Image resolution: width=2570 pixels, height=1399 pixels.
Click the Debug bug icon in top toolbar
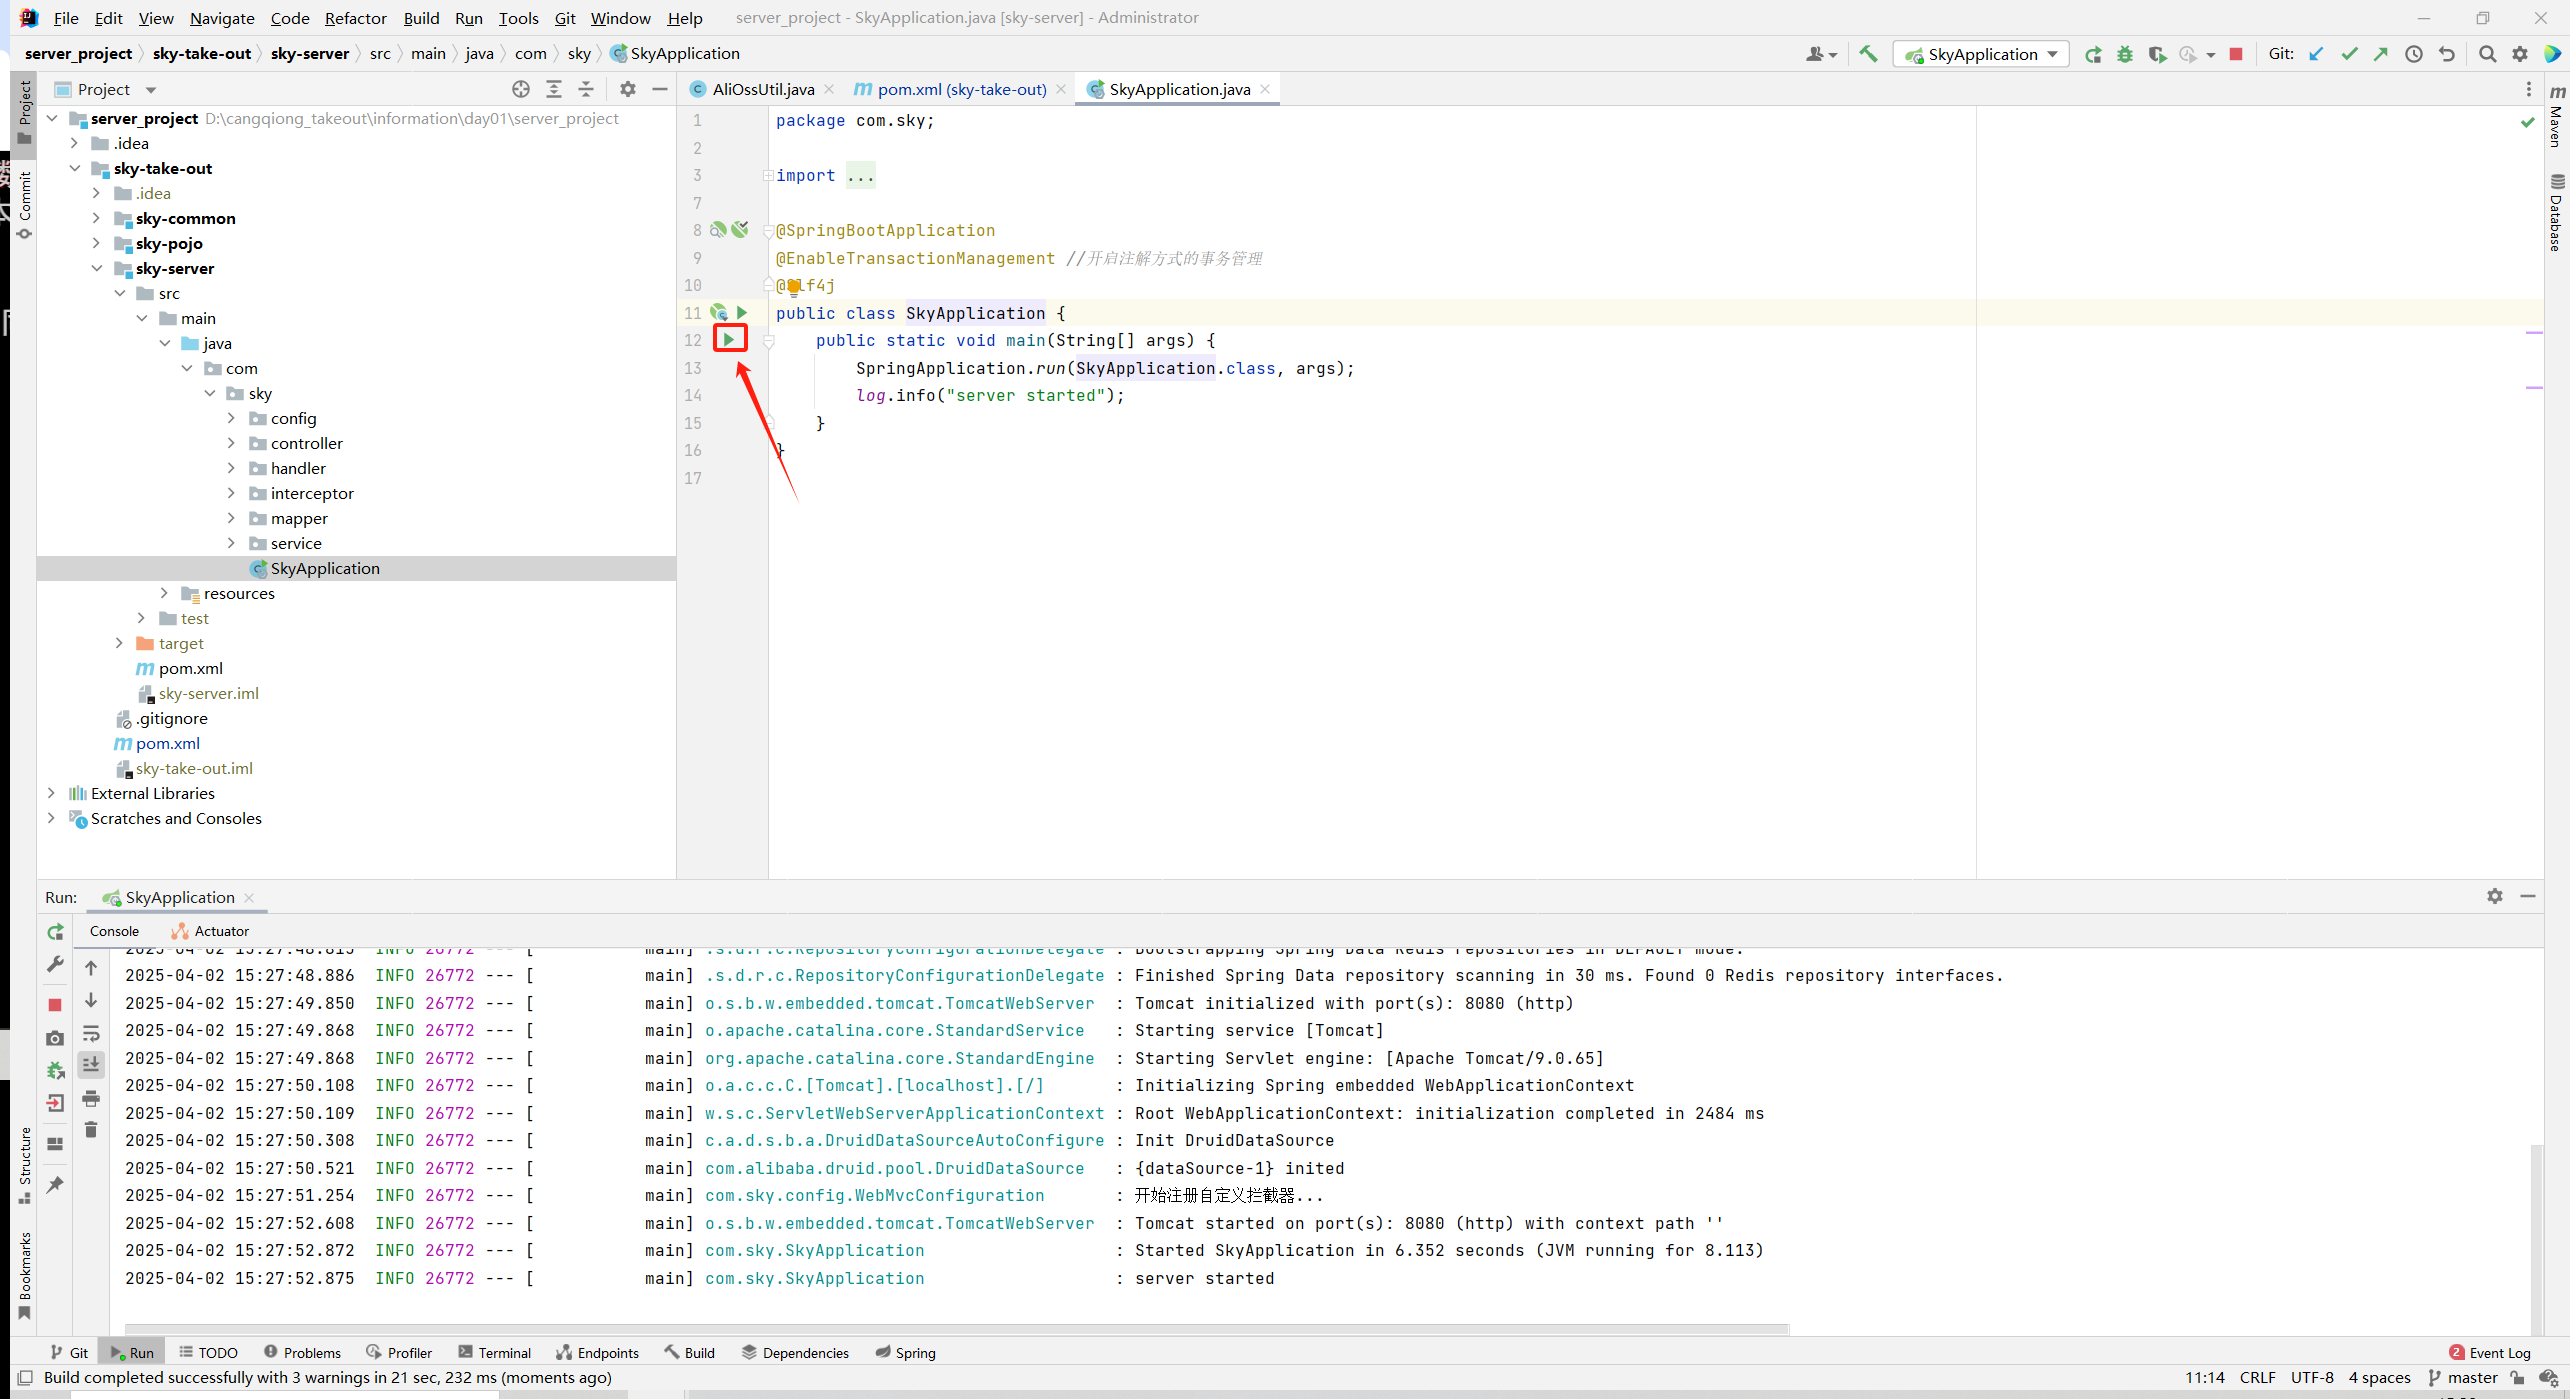[2125, 54]
